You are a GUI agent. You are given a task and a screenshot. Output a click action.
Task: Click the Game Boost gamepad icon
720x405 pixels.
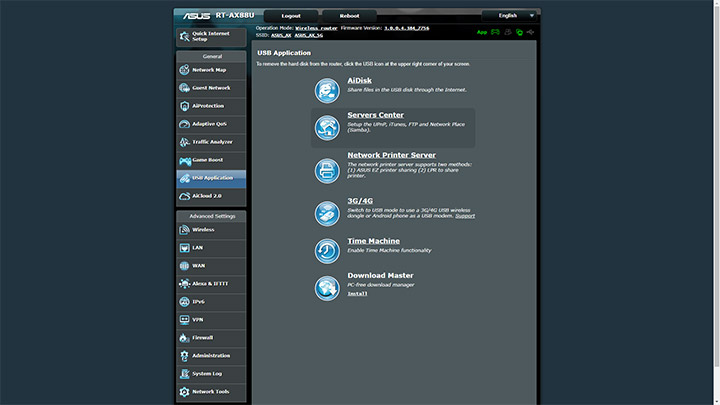(185, 160)
